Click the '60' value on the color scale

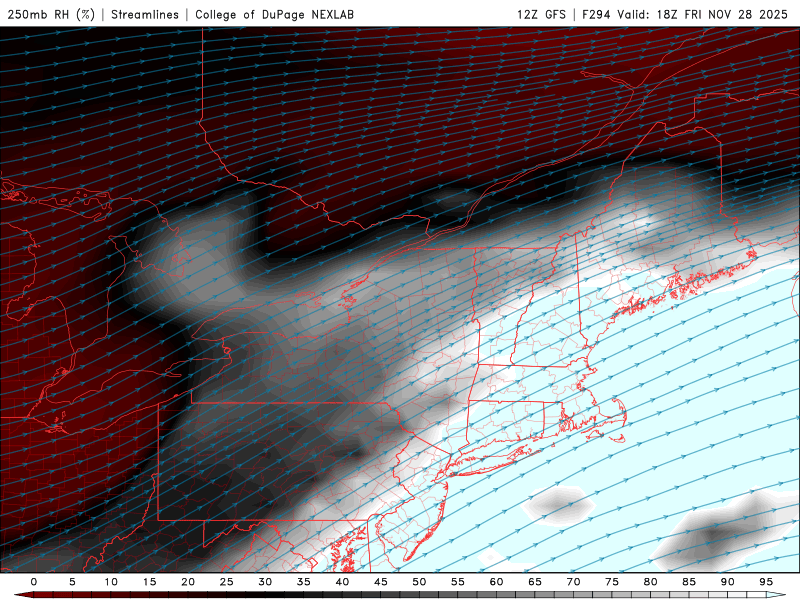[x=496, y=582]
